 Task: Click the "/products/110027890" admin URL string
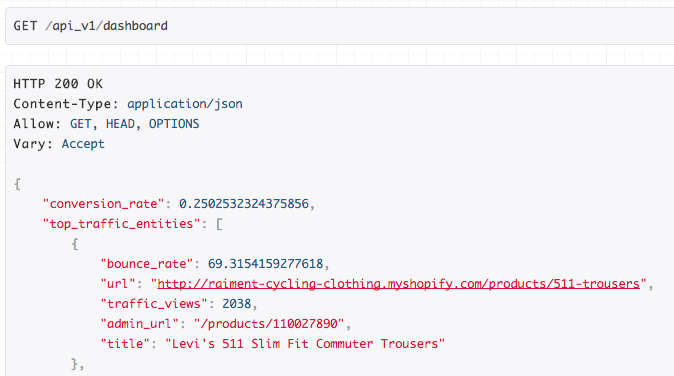[269, 324]
